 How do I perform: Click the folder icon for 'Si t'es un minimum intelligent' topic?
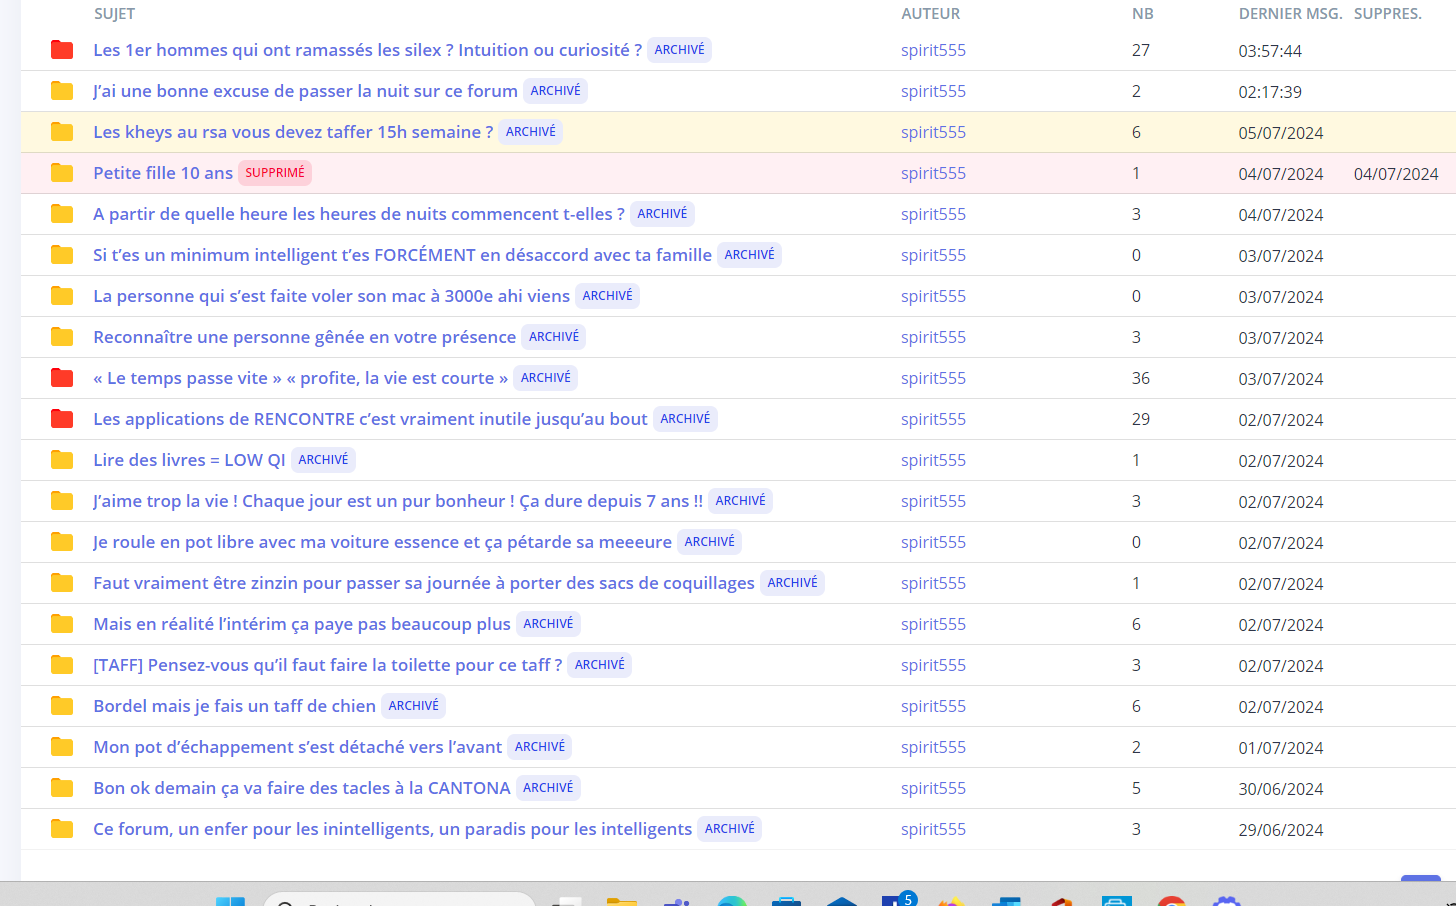[62, 255]
